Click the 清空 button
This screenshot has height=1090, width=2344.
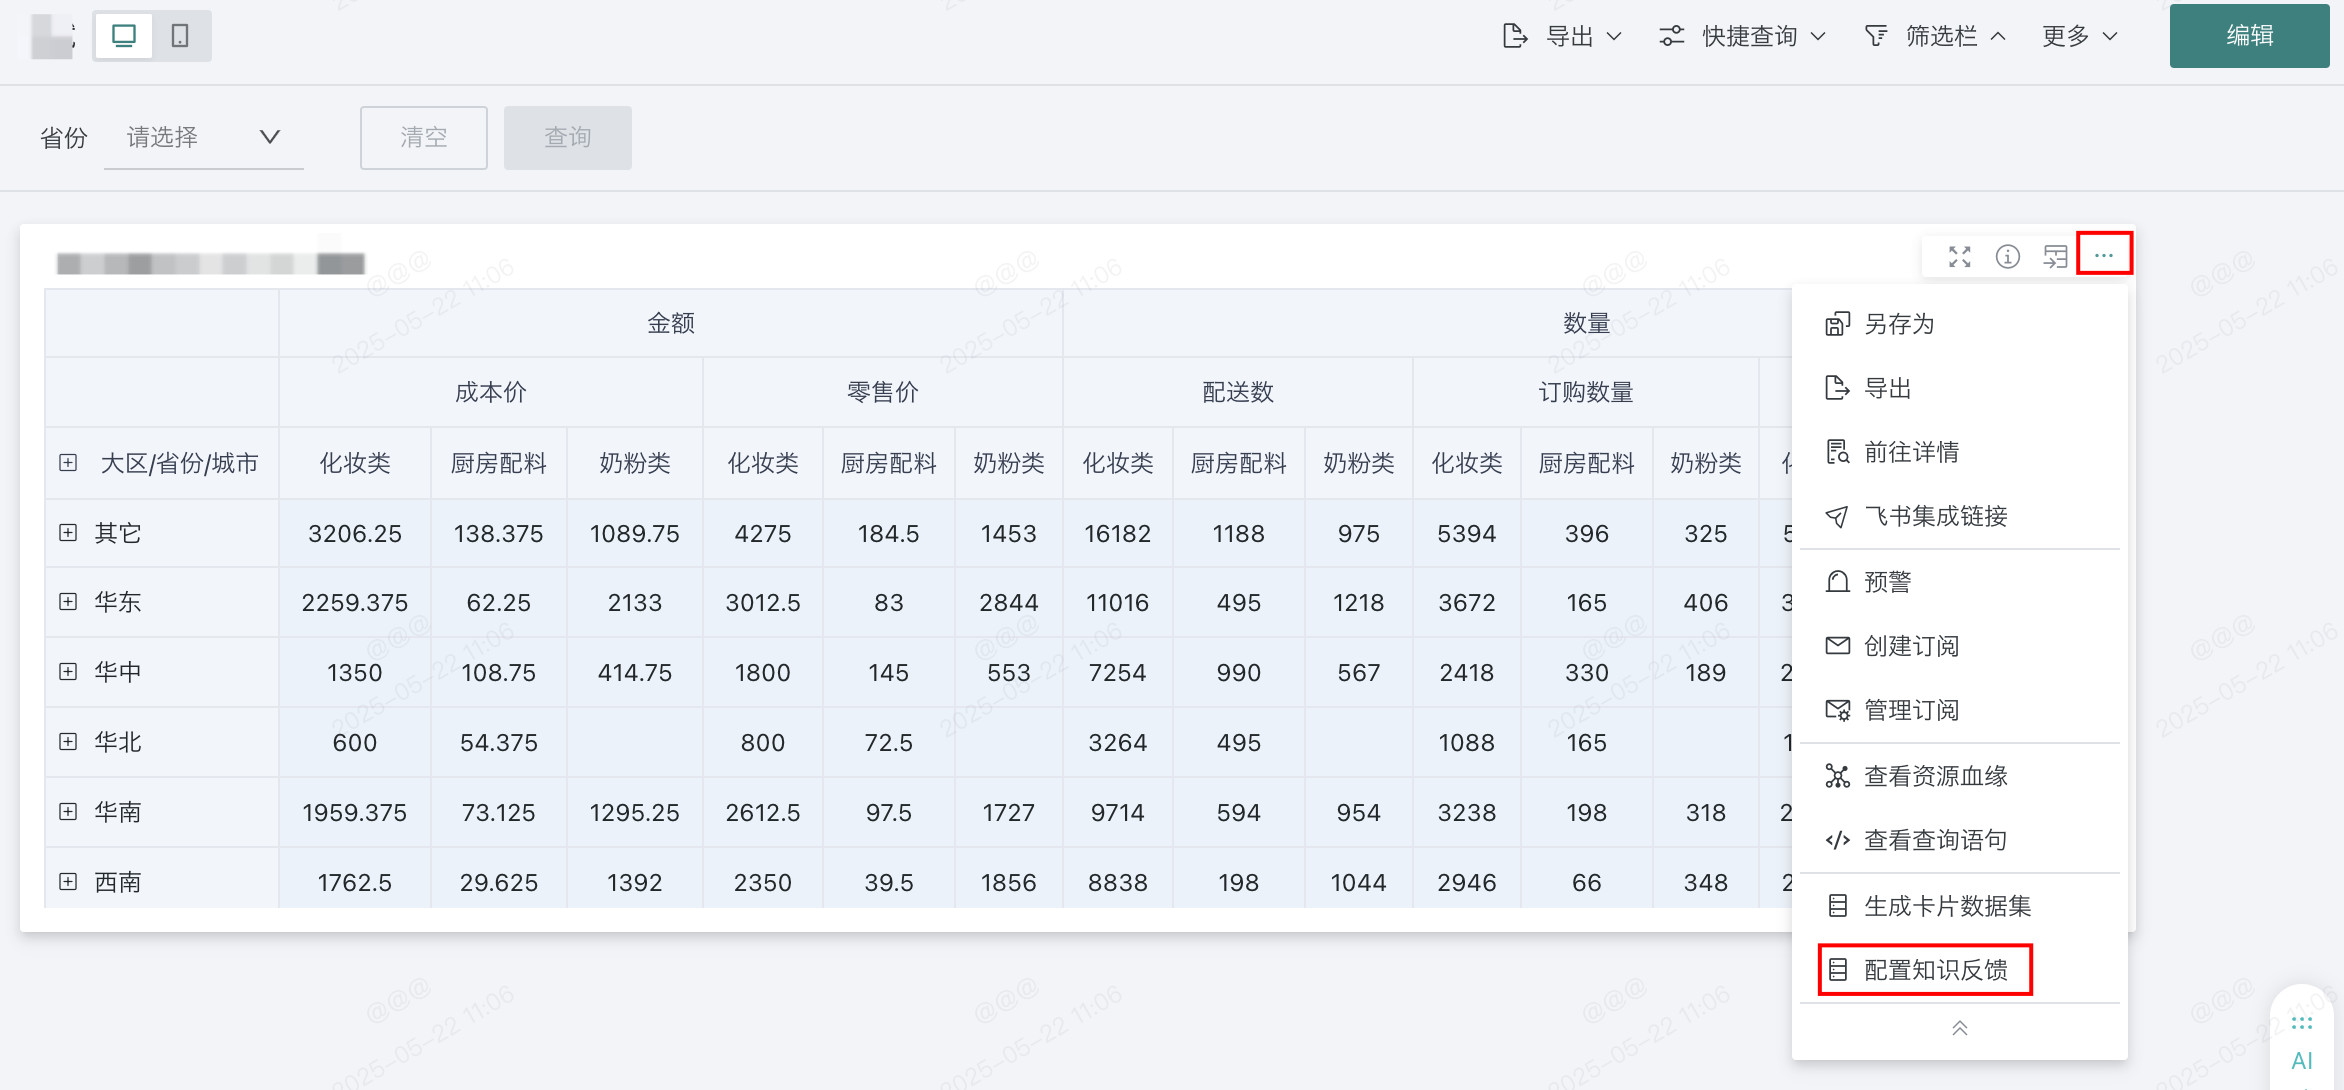click(424, 137)
